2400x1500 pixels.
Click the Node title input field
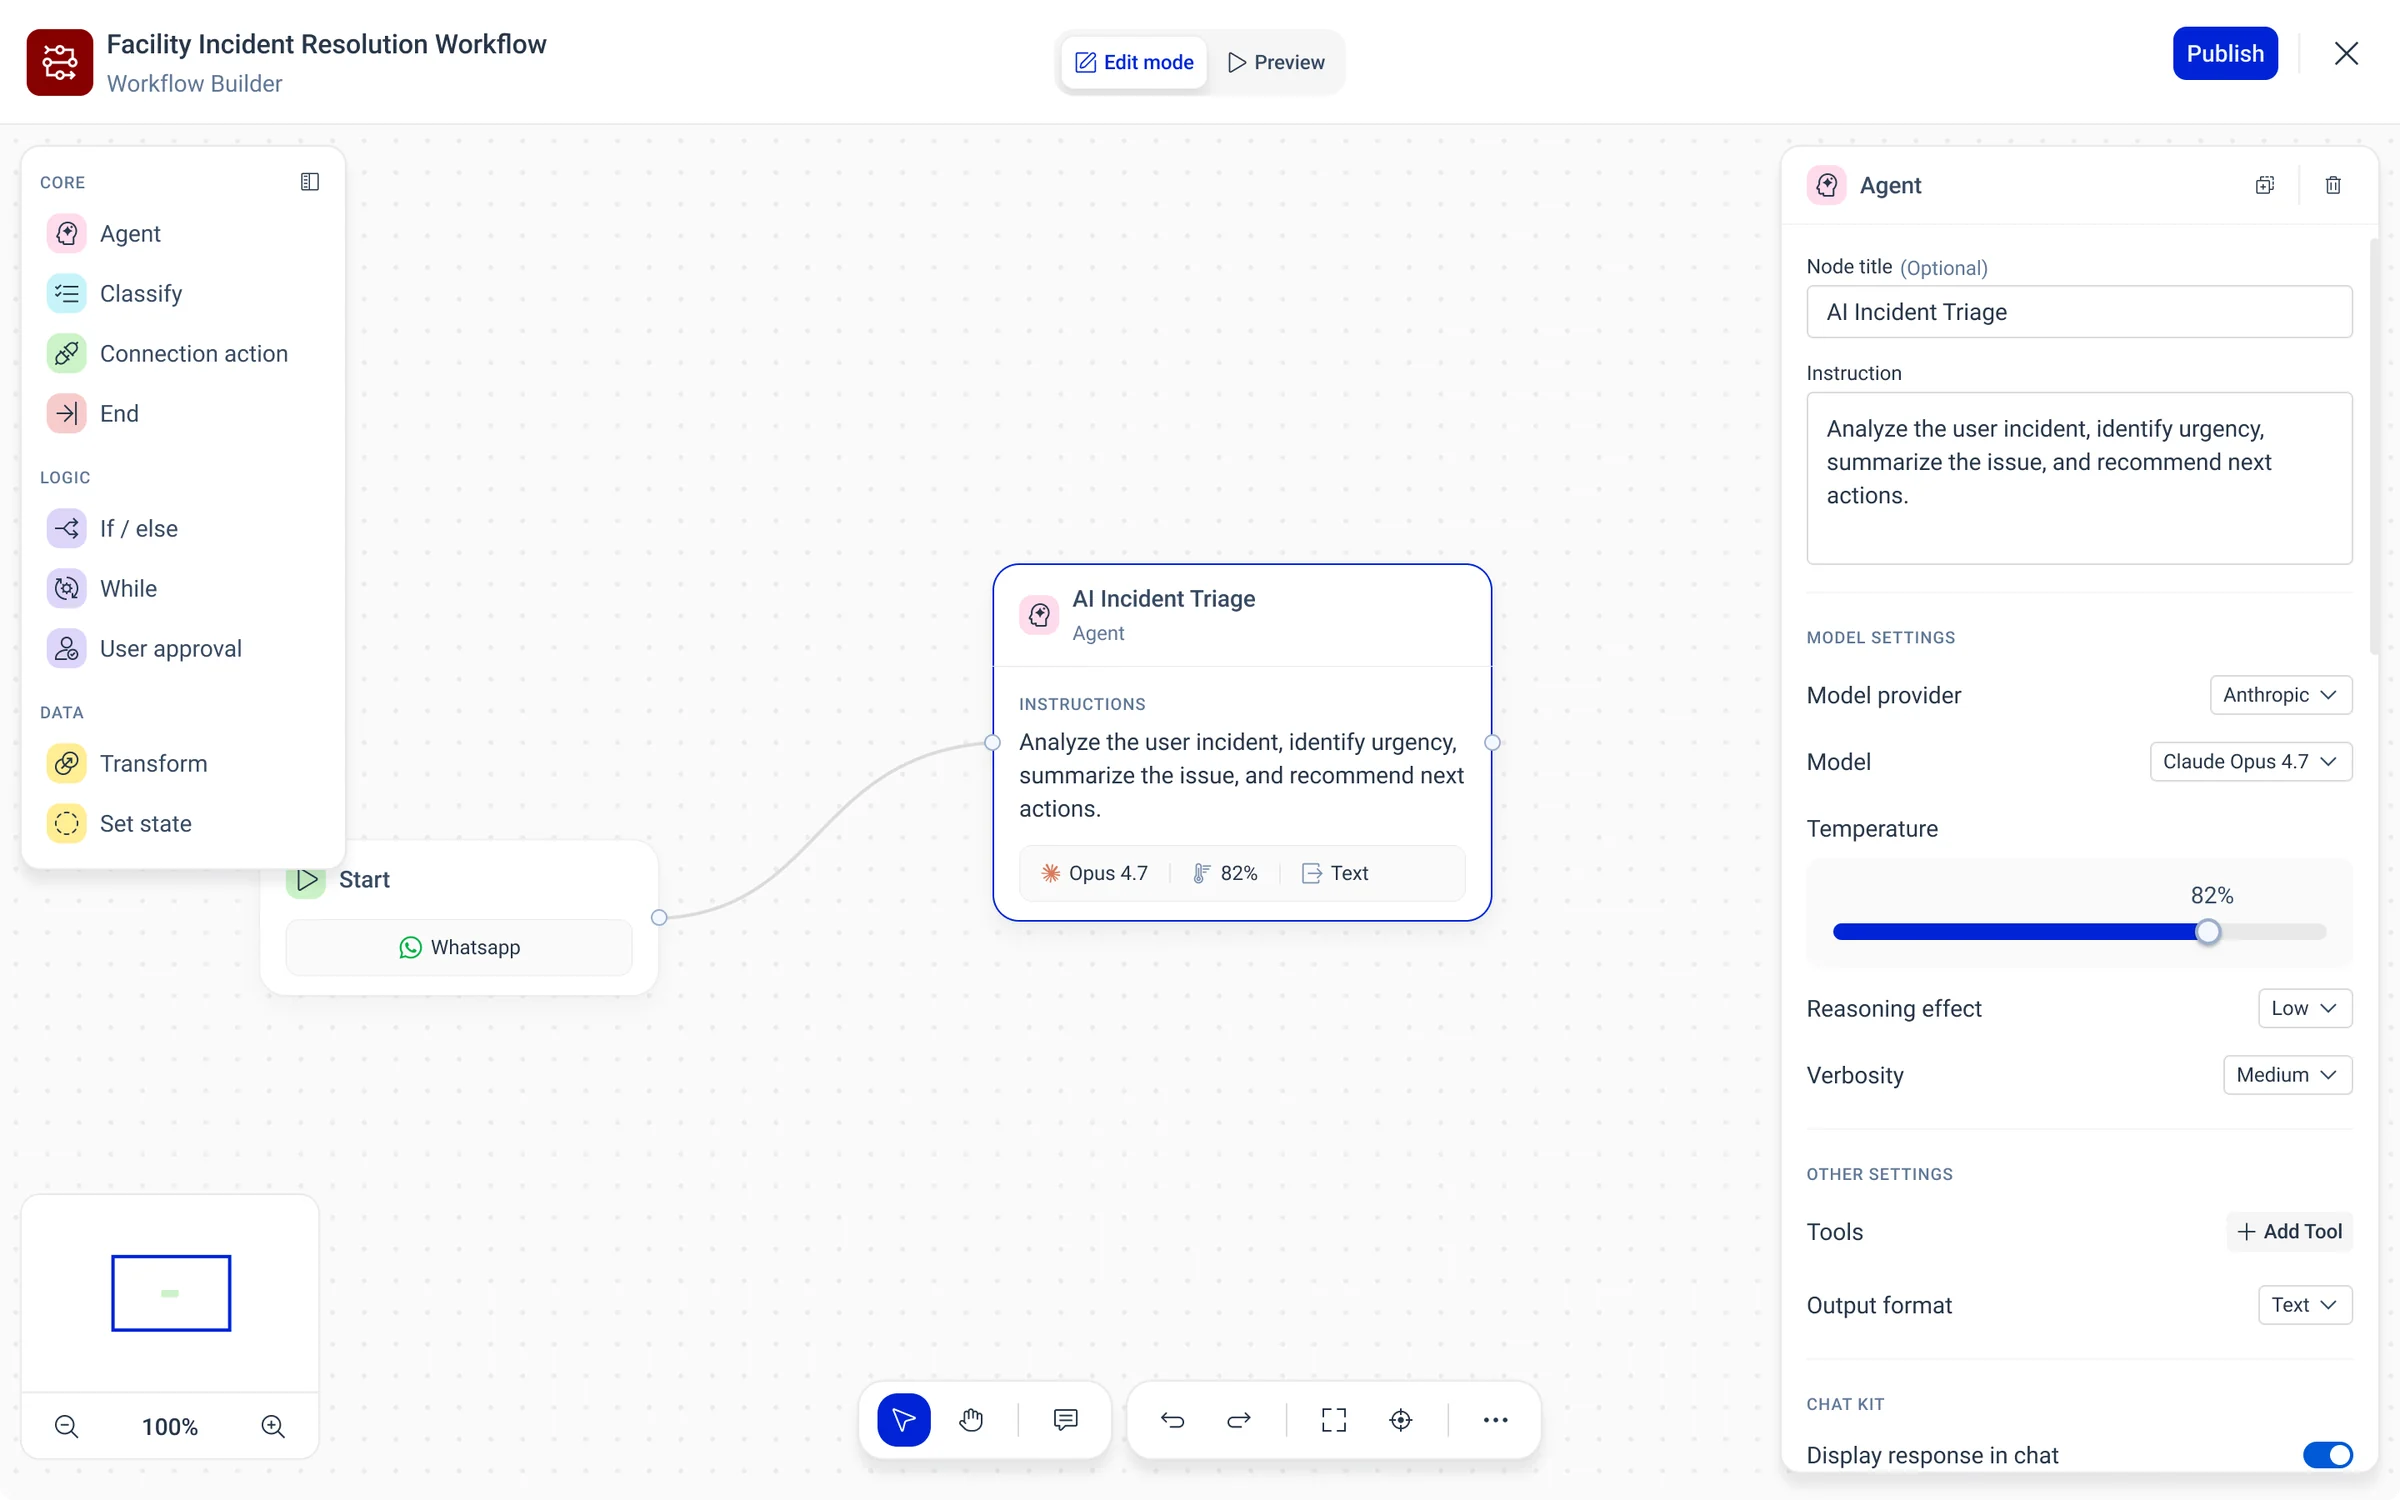(x=2079, y=312)
